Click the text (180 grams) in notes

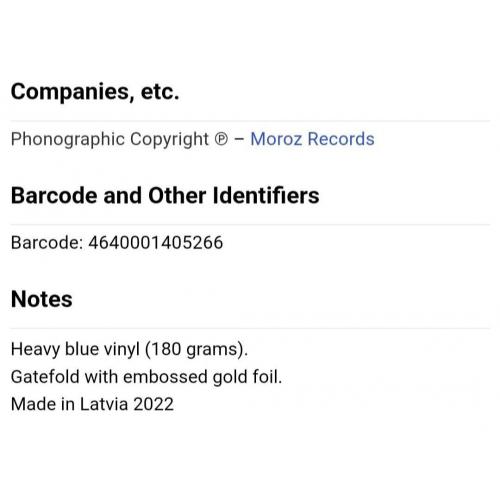click(x=197, y=350)
